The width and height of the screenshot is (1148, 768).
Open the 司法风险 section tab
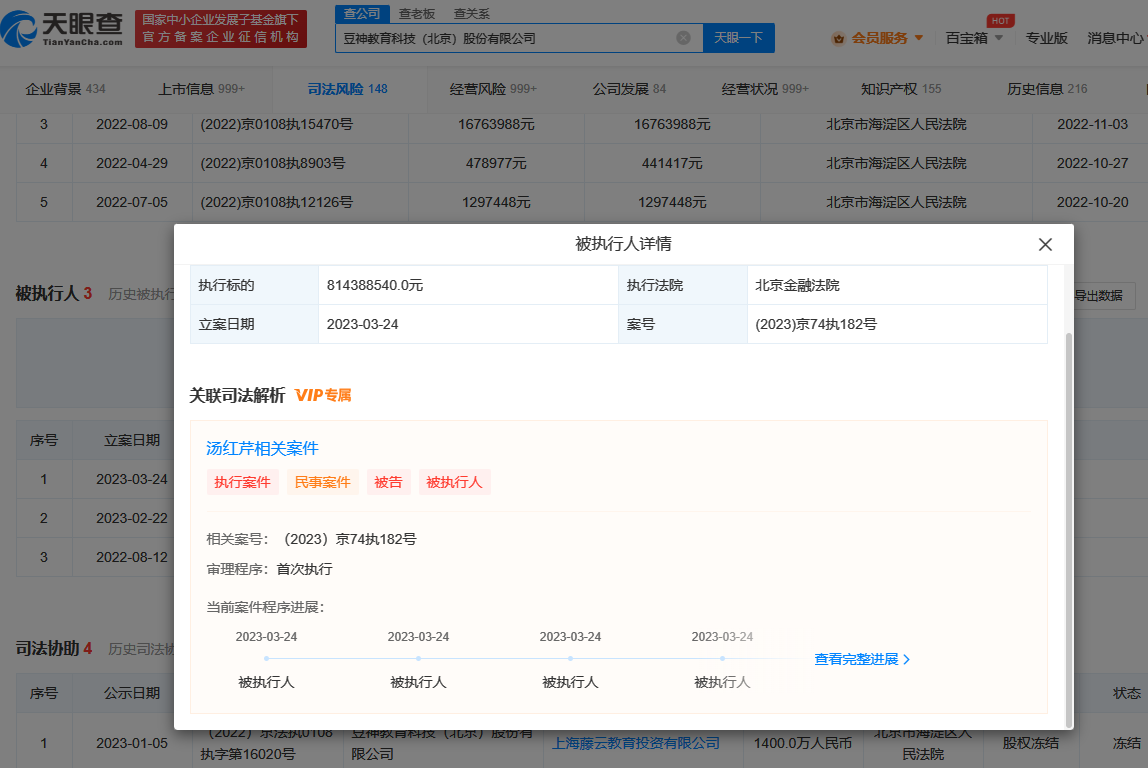(x=347, y=89)
